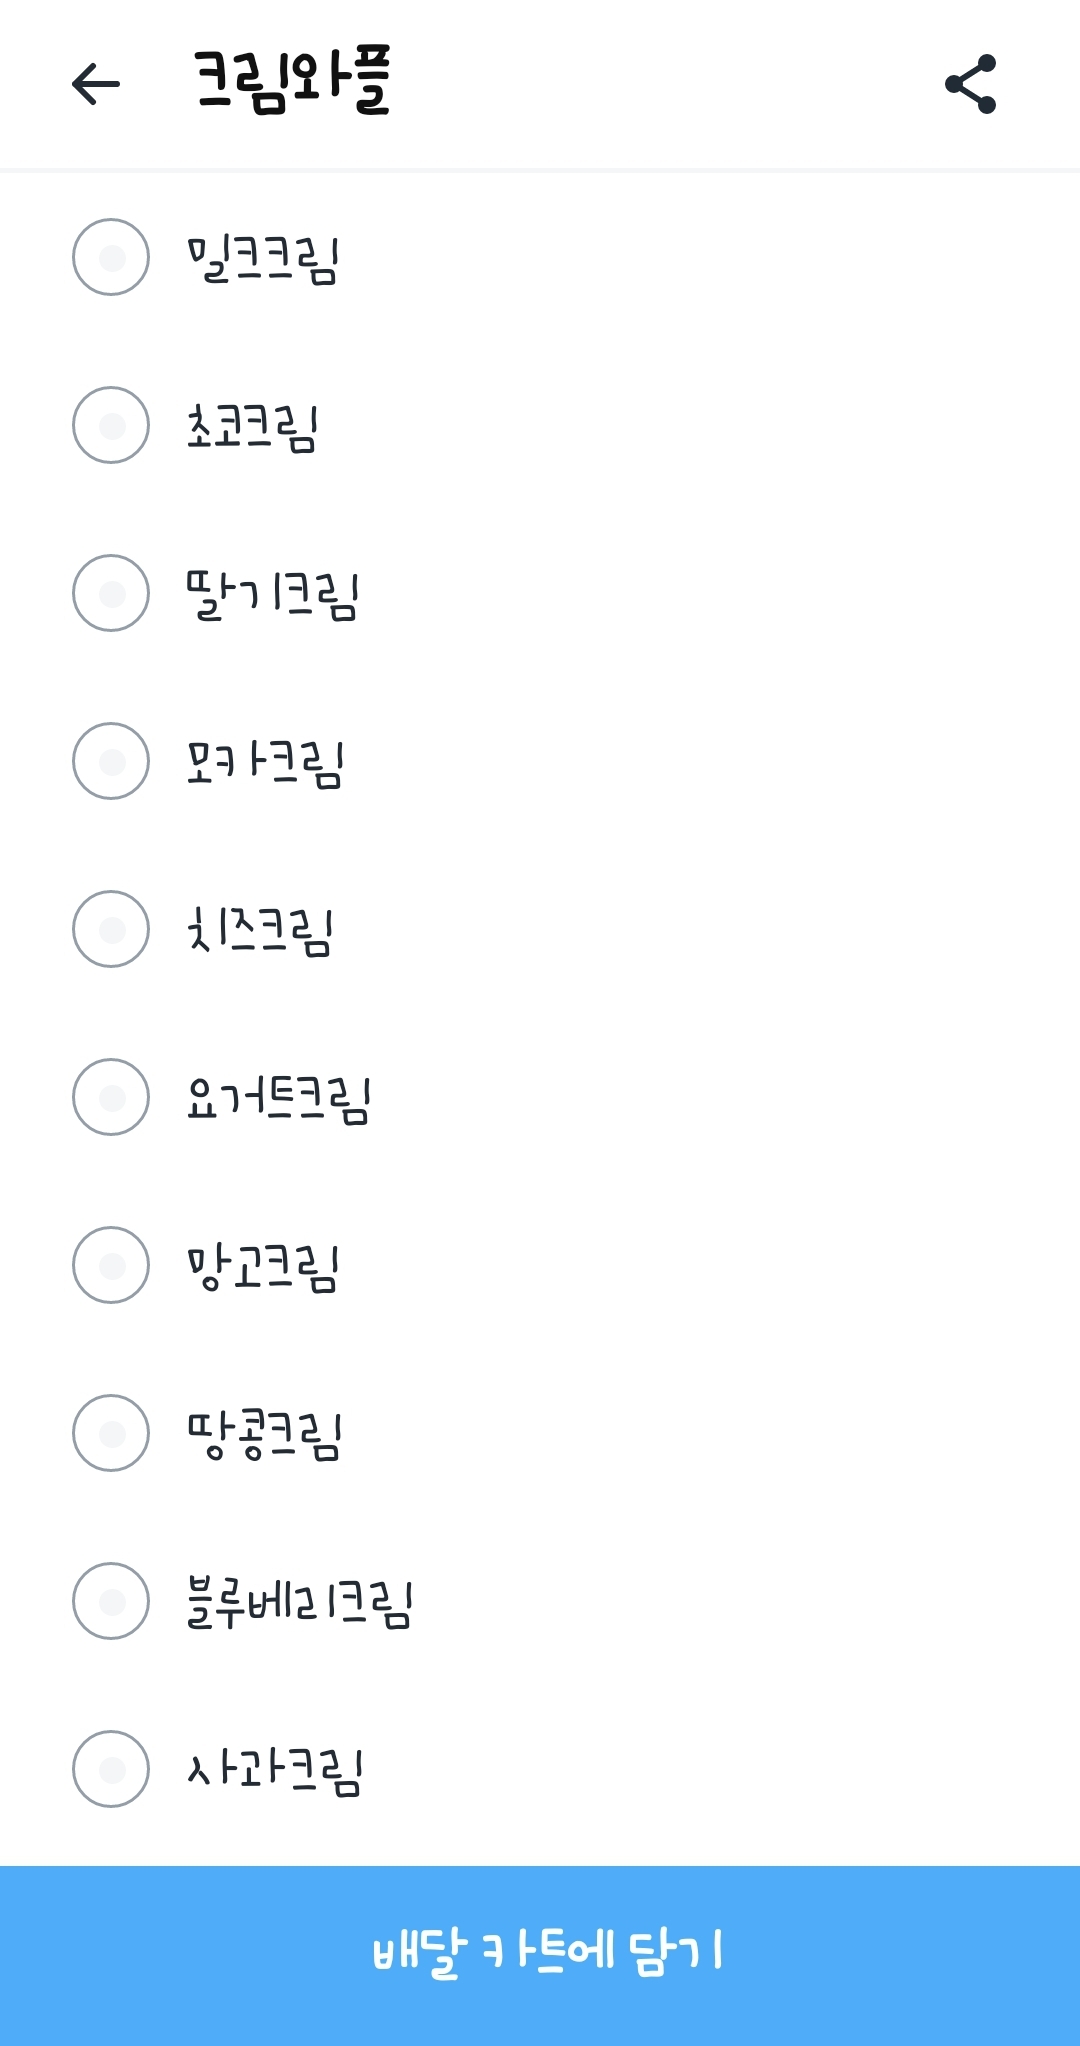Image resolution: width=1080 pixels, height=2046 pixels.
Task: Select the 밀크크림 radio button
Action: [111, 257]
